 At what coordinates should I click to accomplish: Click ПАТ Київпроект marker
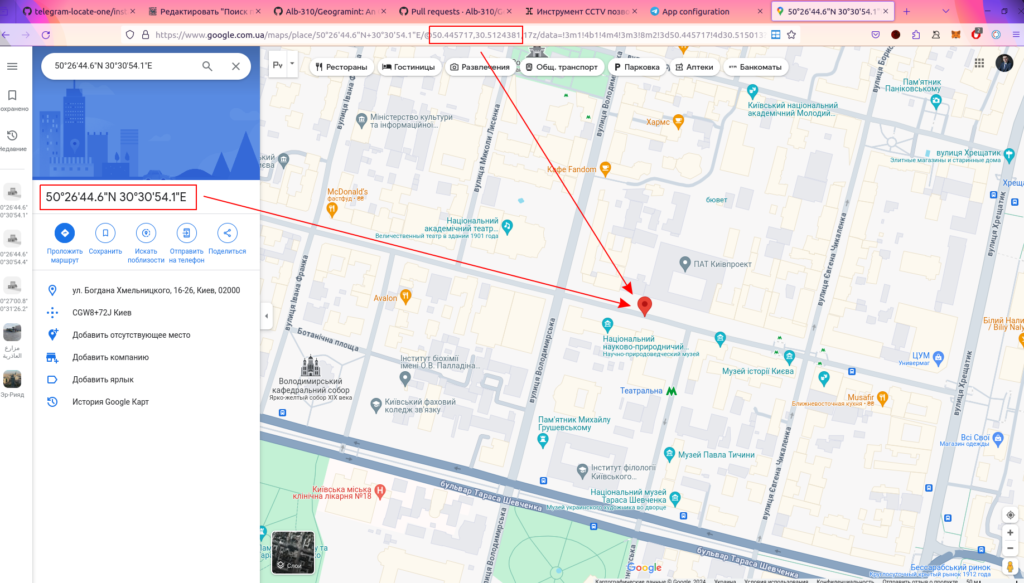pyautogui.click(x=684, y=264)
